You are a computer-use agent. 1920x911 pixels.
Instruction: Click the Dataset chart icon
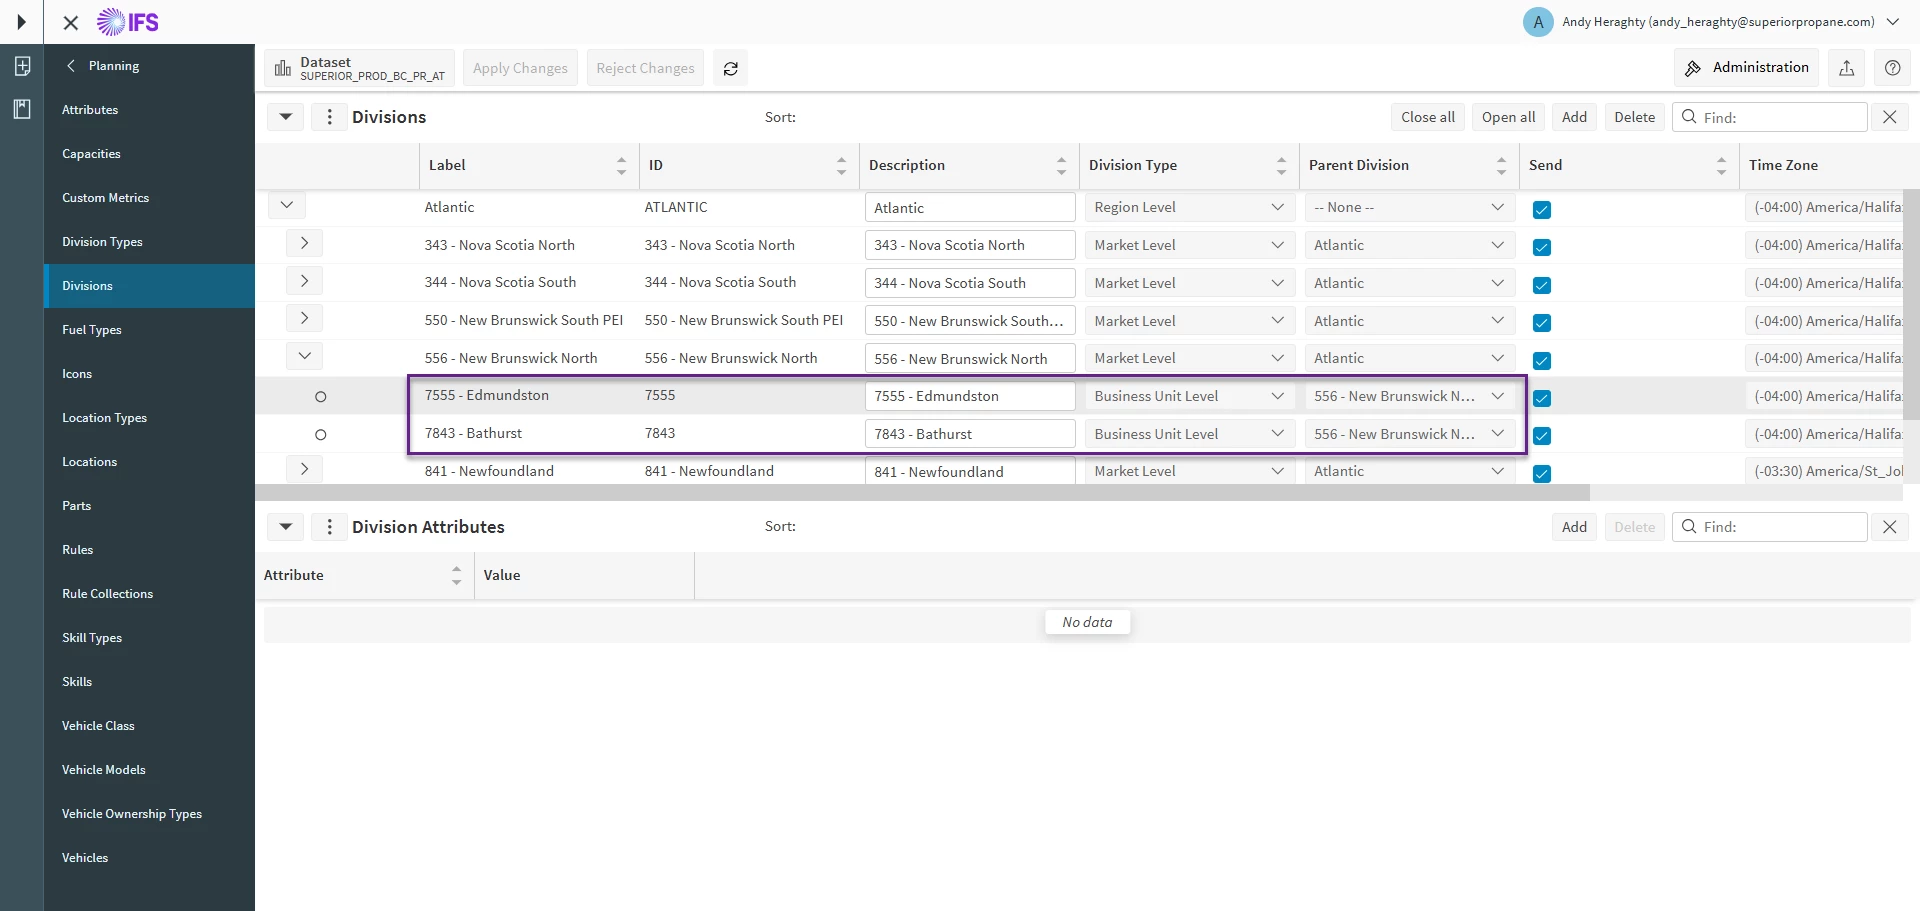click(283, 68)
